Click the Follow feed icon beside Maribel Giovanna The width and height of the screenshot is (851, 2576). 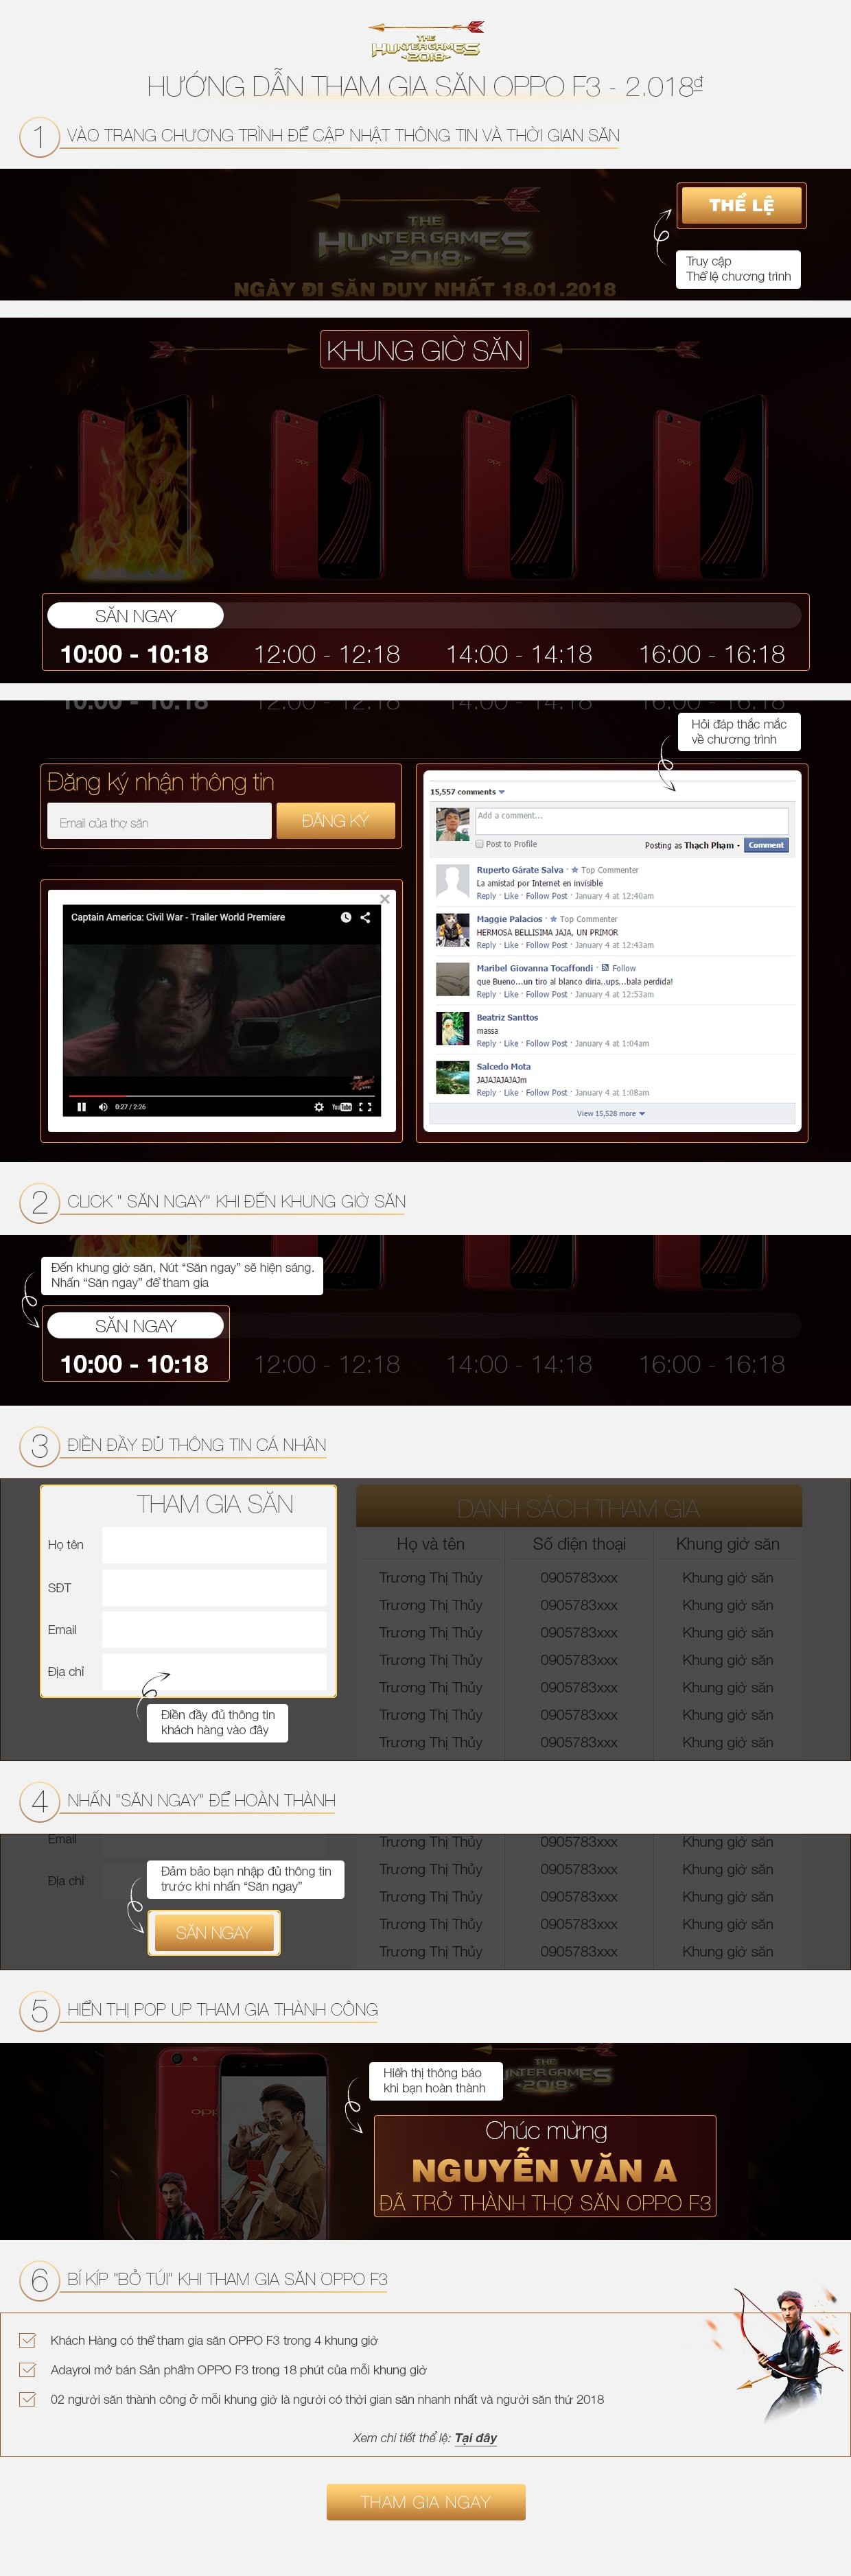click(x=606, y=967)
